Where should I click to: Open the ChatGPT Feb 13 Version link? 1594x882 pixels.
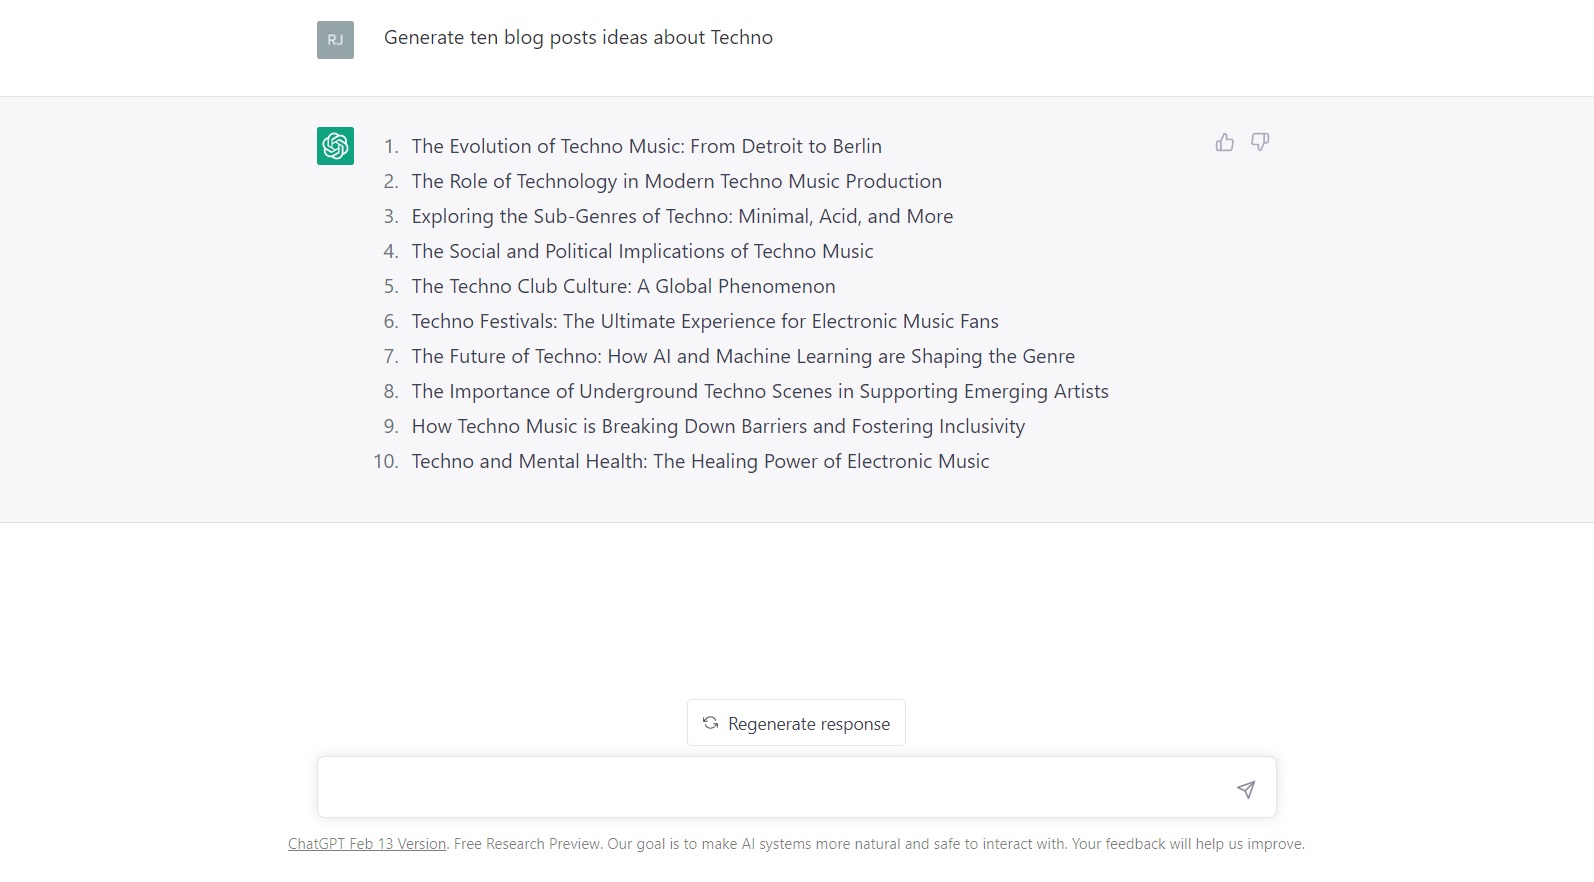[367, 844]
